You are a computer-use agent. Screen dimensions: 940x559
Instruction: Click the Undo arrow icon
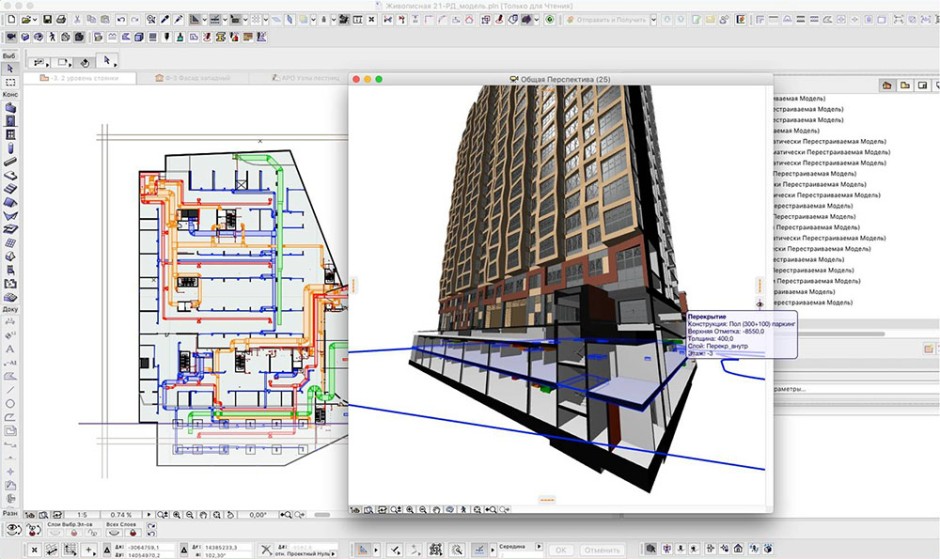pos(122,19)
